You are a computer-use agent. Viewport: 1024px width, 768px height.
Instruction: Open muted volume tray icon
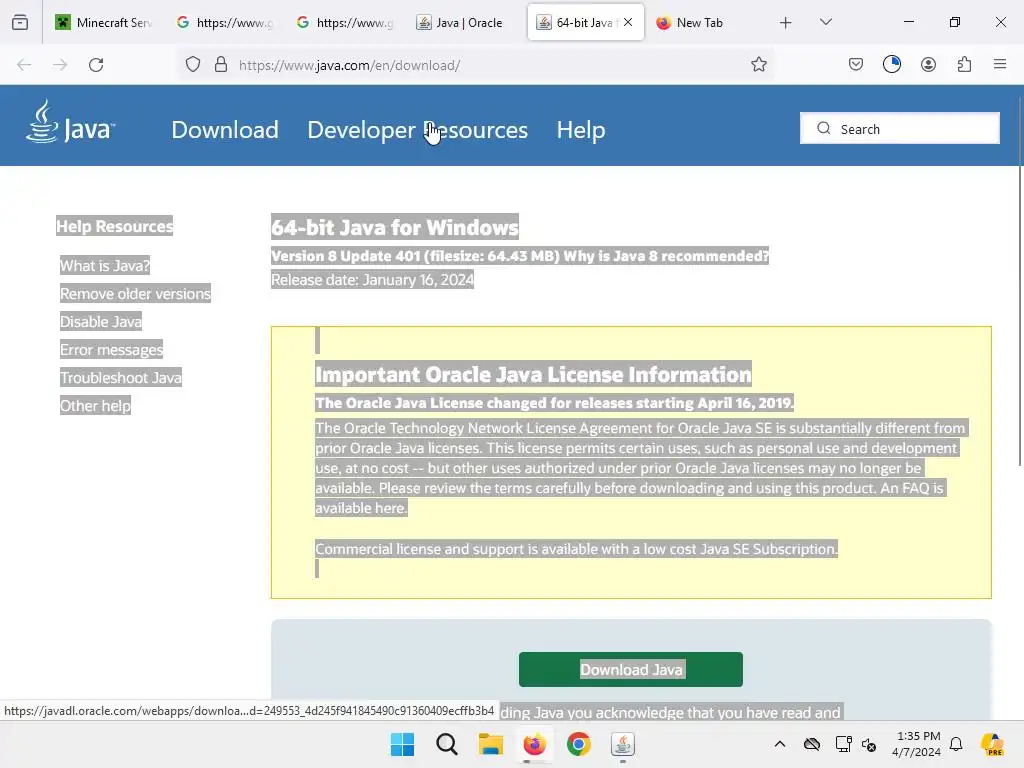(x=869, y=744)
